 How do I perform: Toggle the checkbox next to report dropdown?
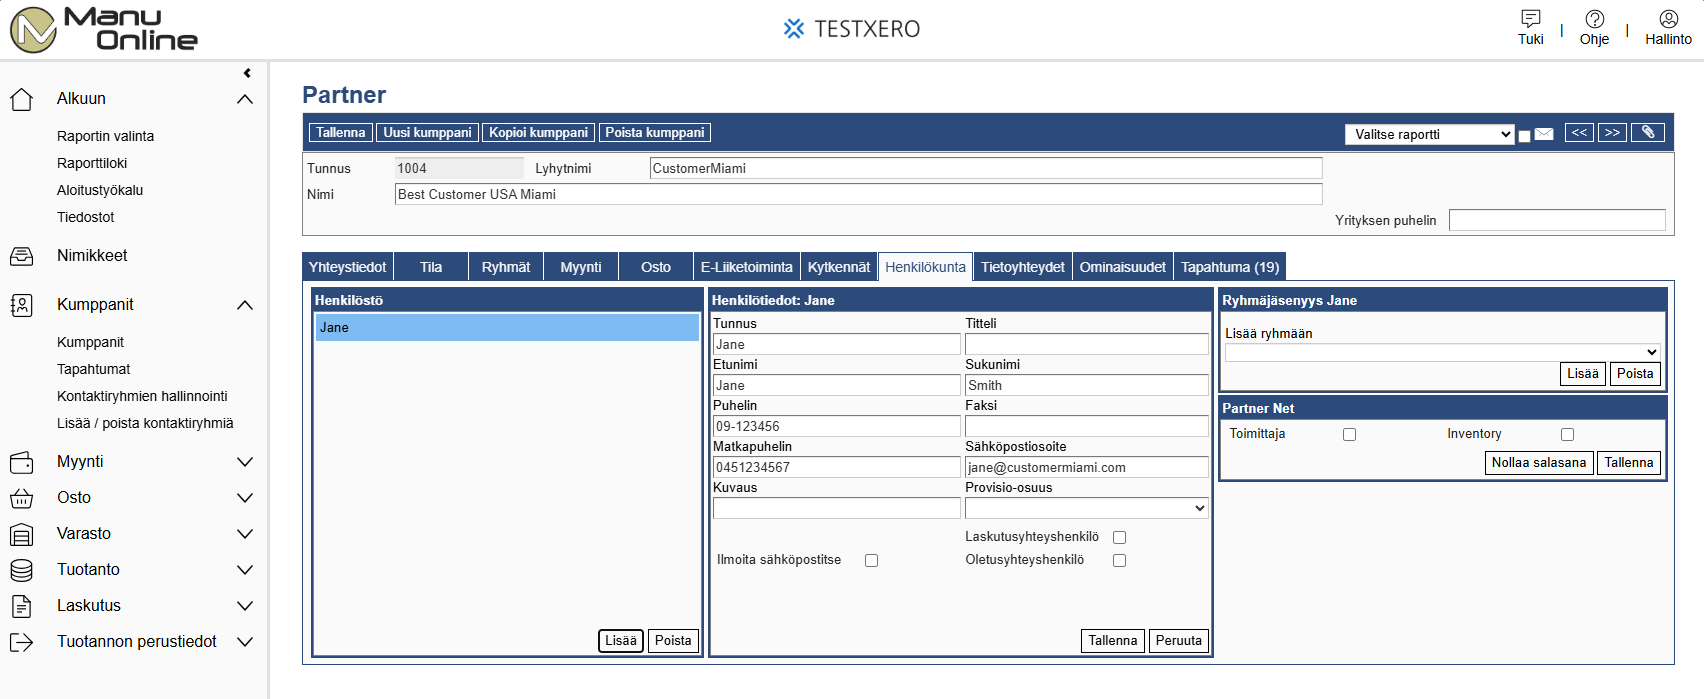click(x=1524, y=136)
